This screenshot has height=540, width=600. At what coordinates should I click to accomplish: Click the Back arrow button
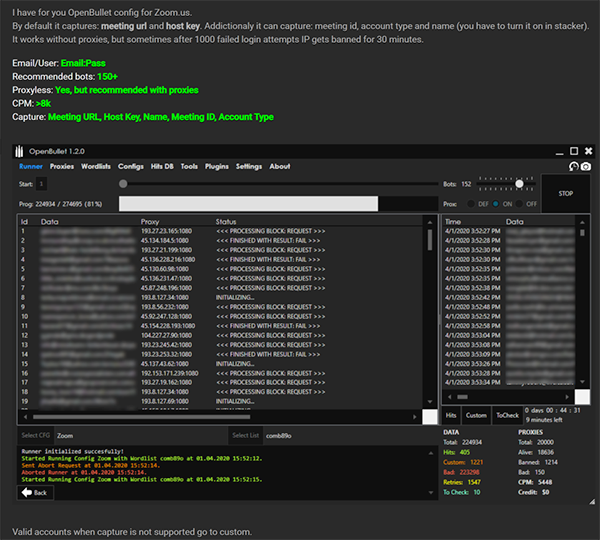pos(35,493)
